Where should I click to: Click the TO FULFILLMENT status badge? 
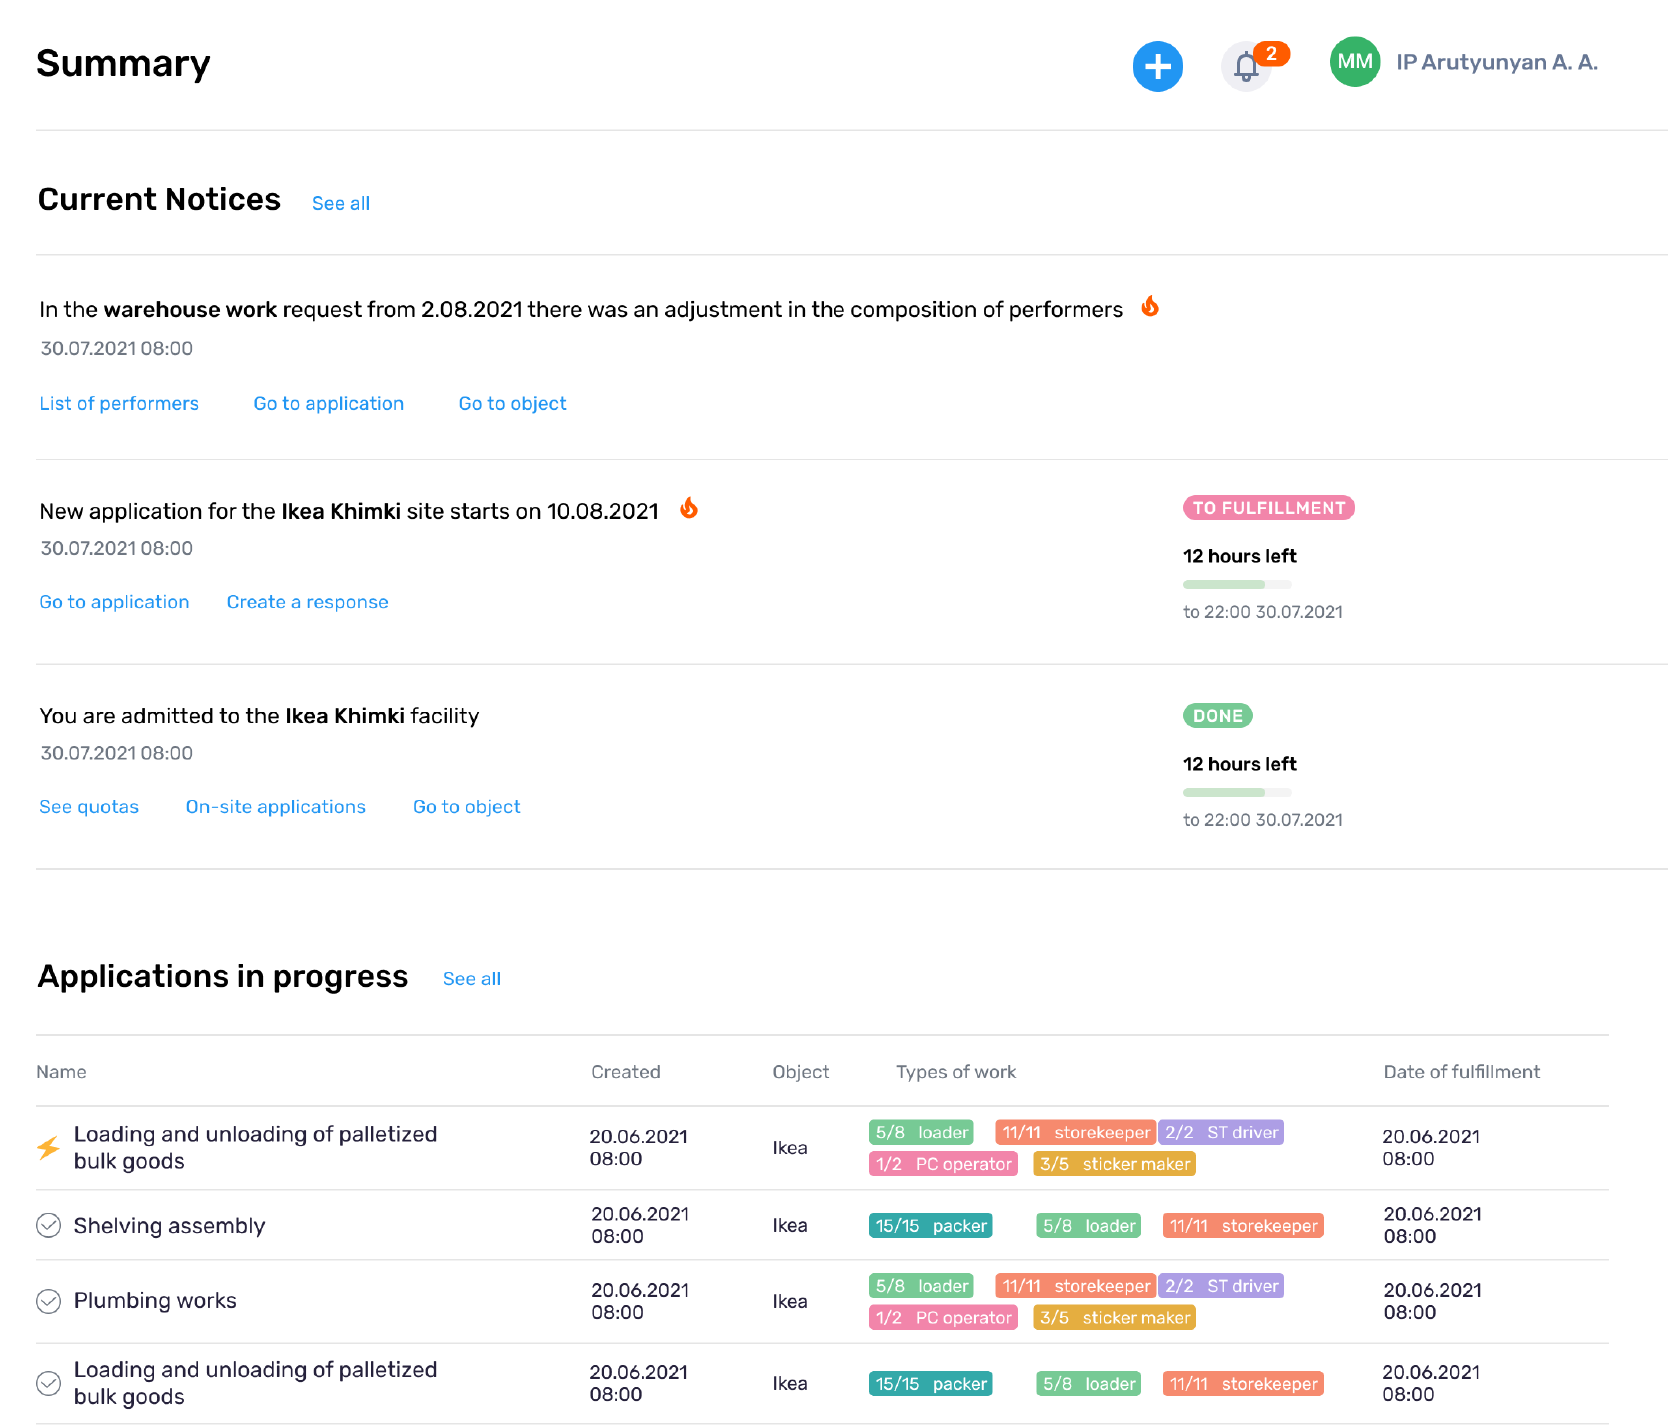click(1268, 508)
